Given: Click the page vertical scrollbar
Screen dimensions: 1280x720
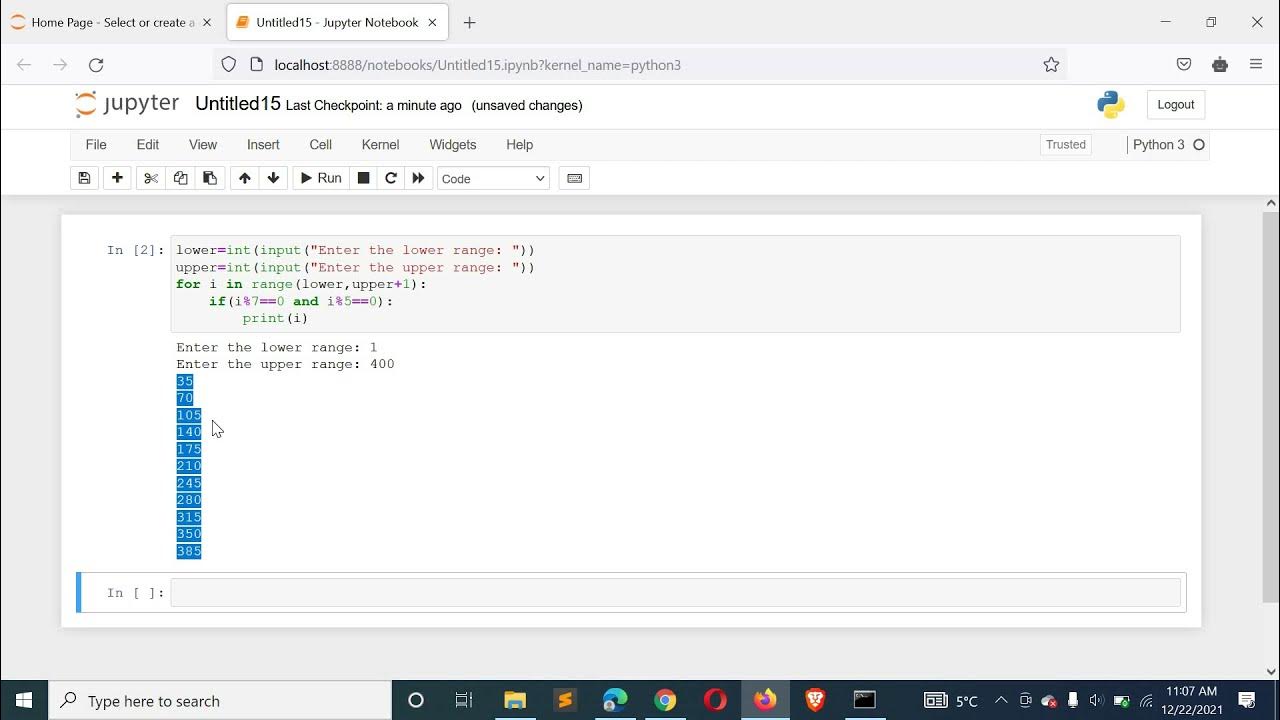Looking at the screenshot, I should [x=1271, y=406].
